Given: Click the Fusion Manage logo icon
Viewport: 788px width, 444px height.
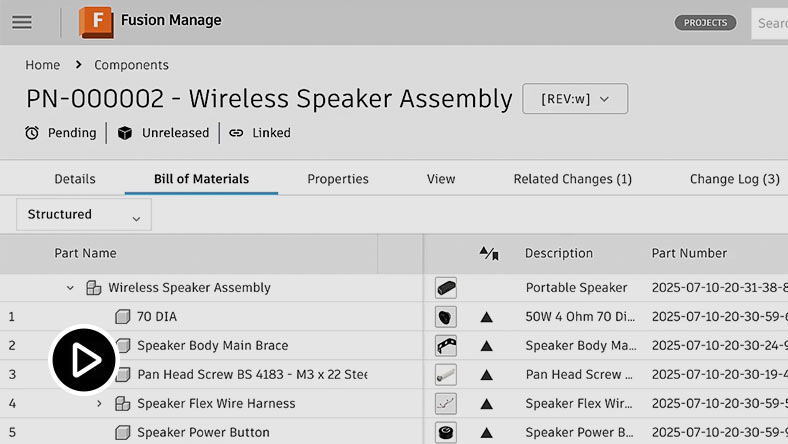Looking at the screenshot, I should pyautogui.click(x=96, y=22).
